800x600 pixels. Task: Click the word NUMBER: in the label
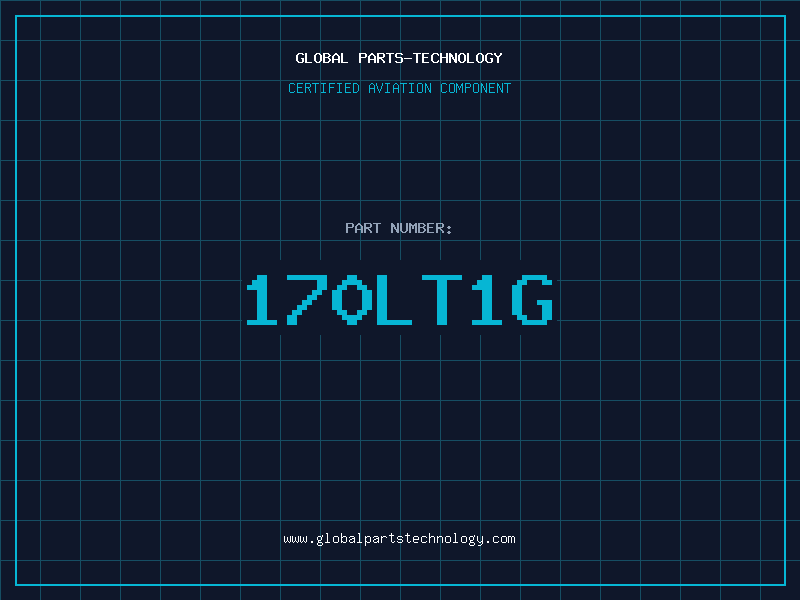point(421,228)
